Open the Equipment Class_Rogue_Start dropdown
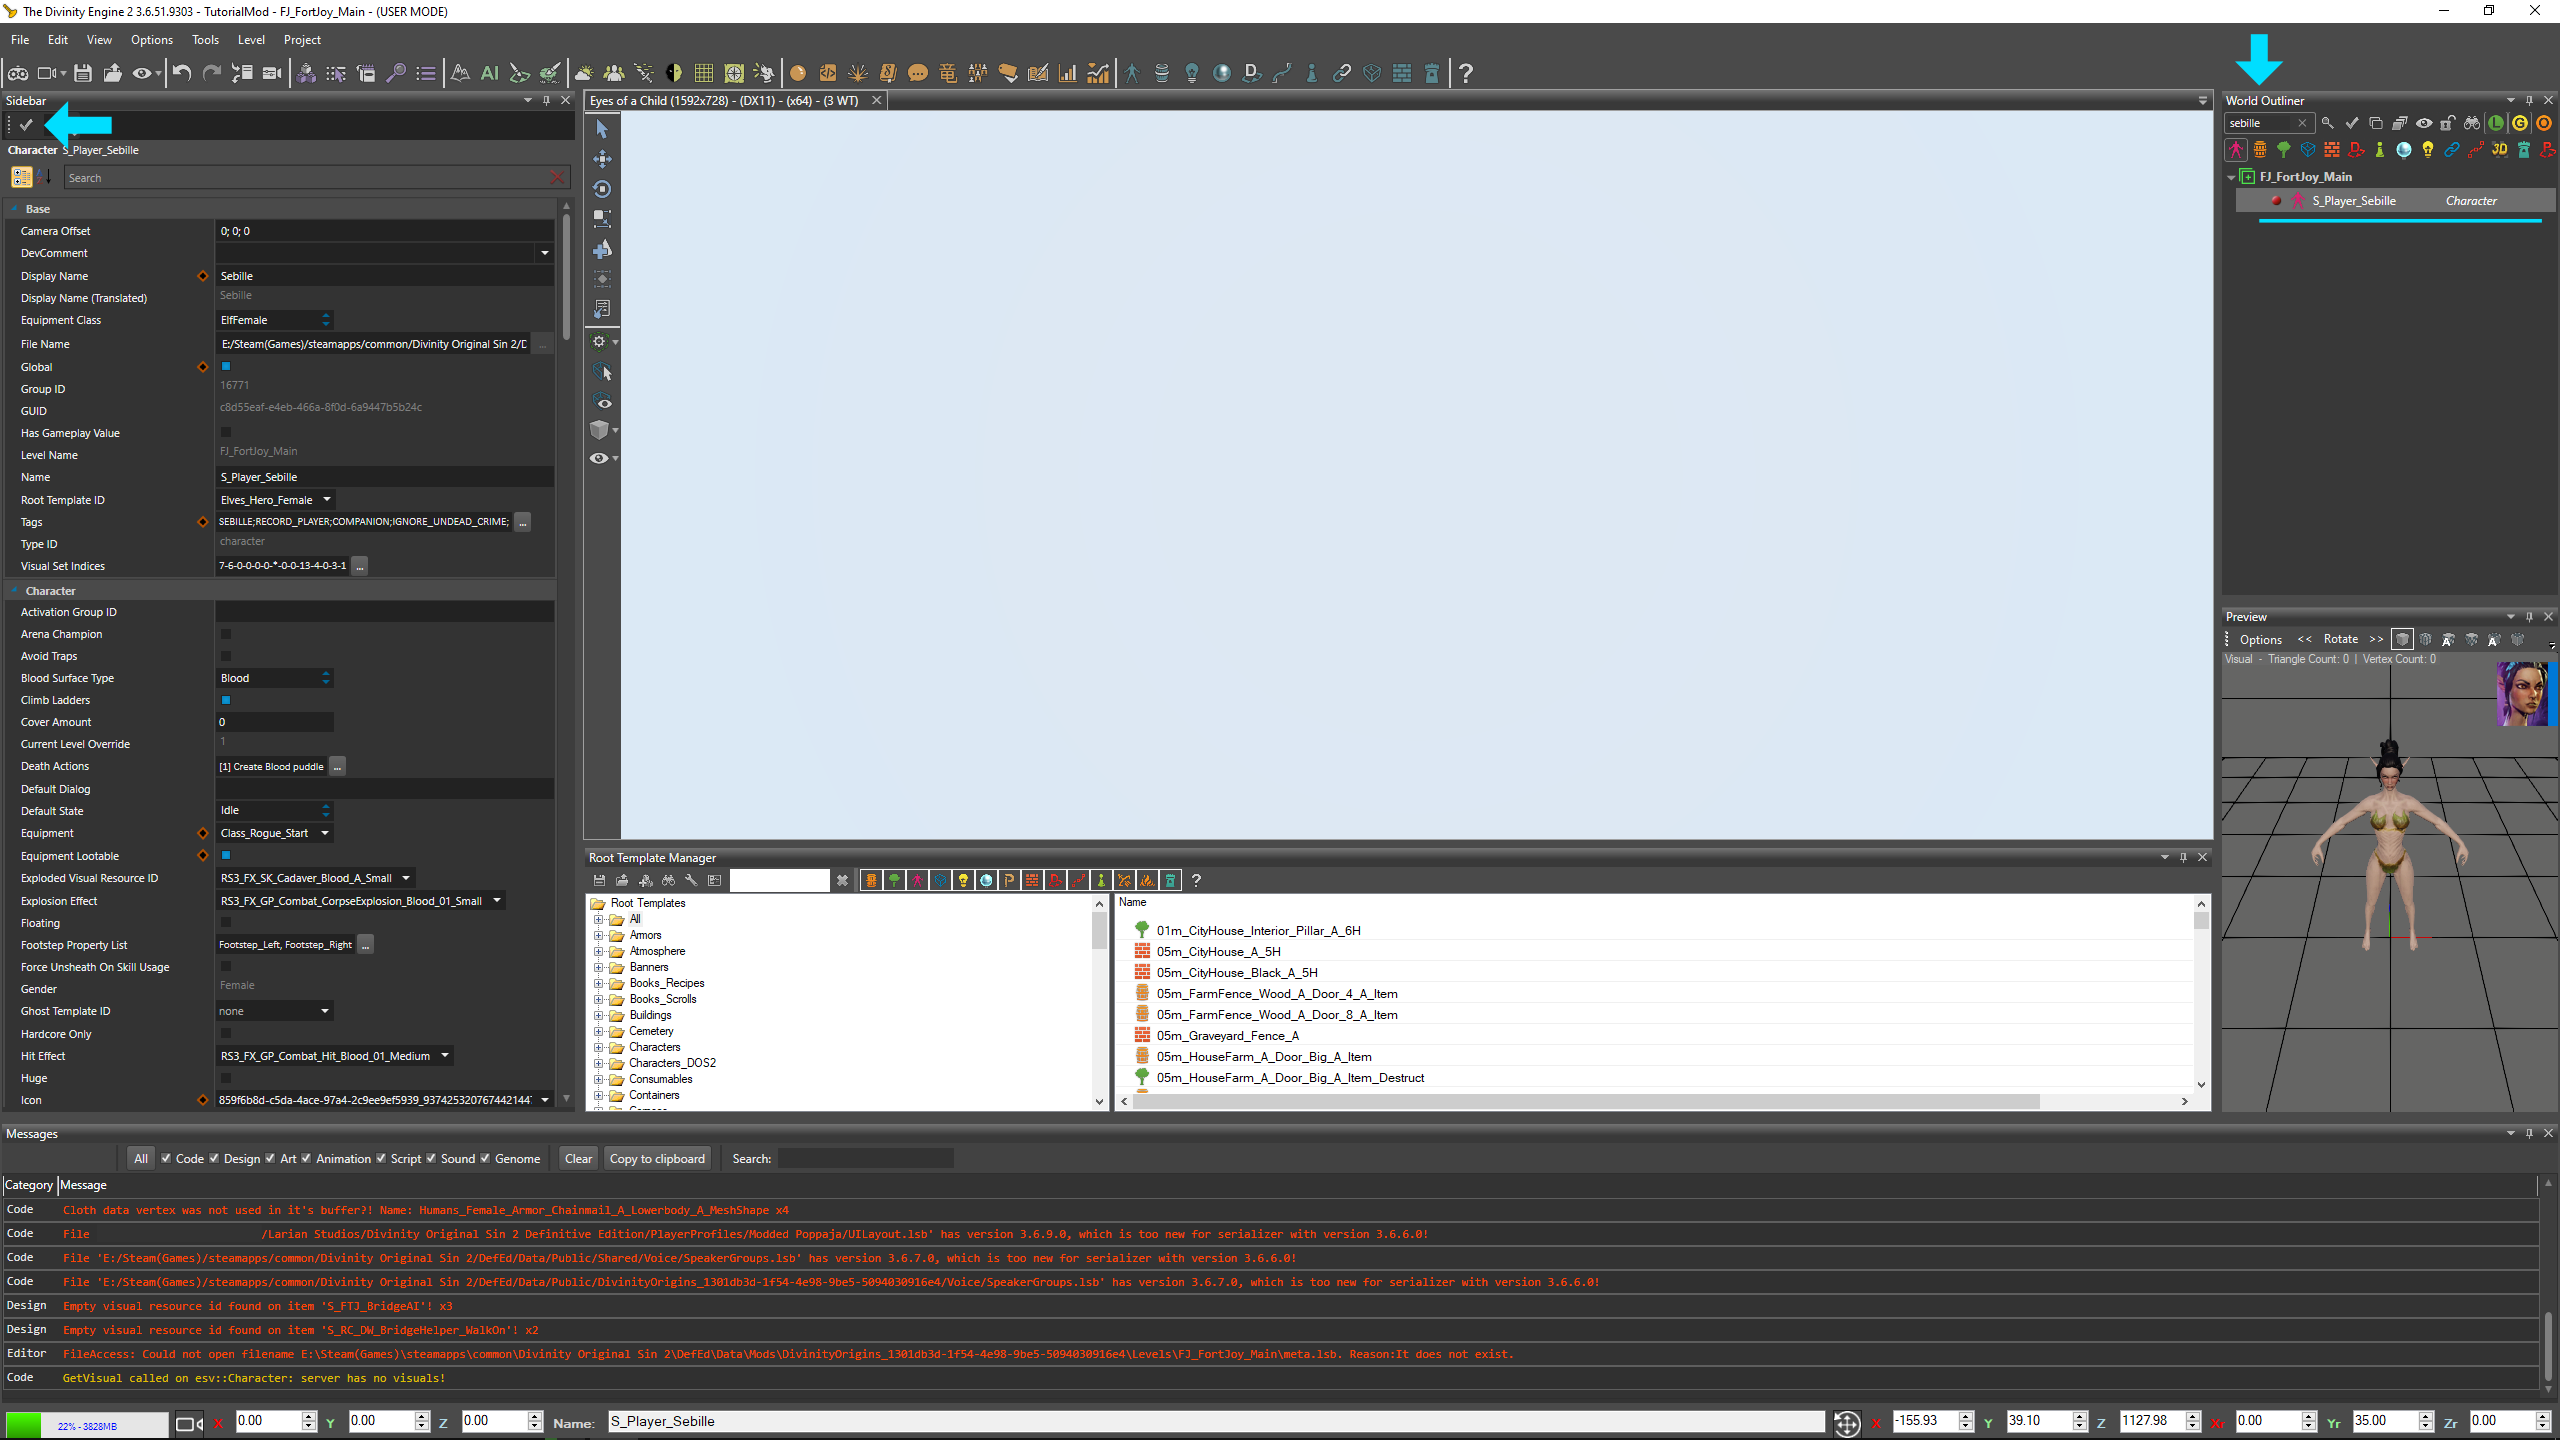The image size is (2560, 1440). tap(325, 833)
